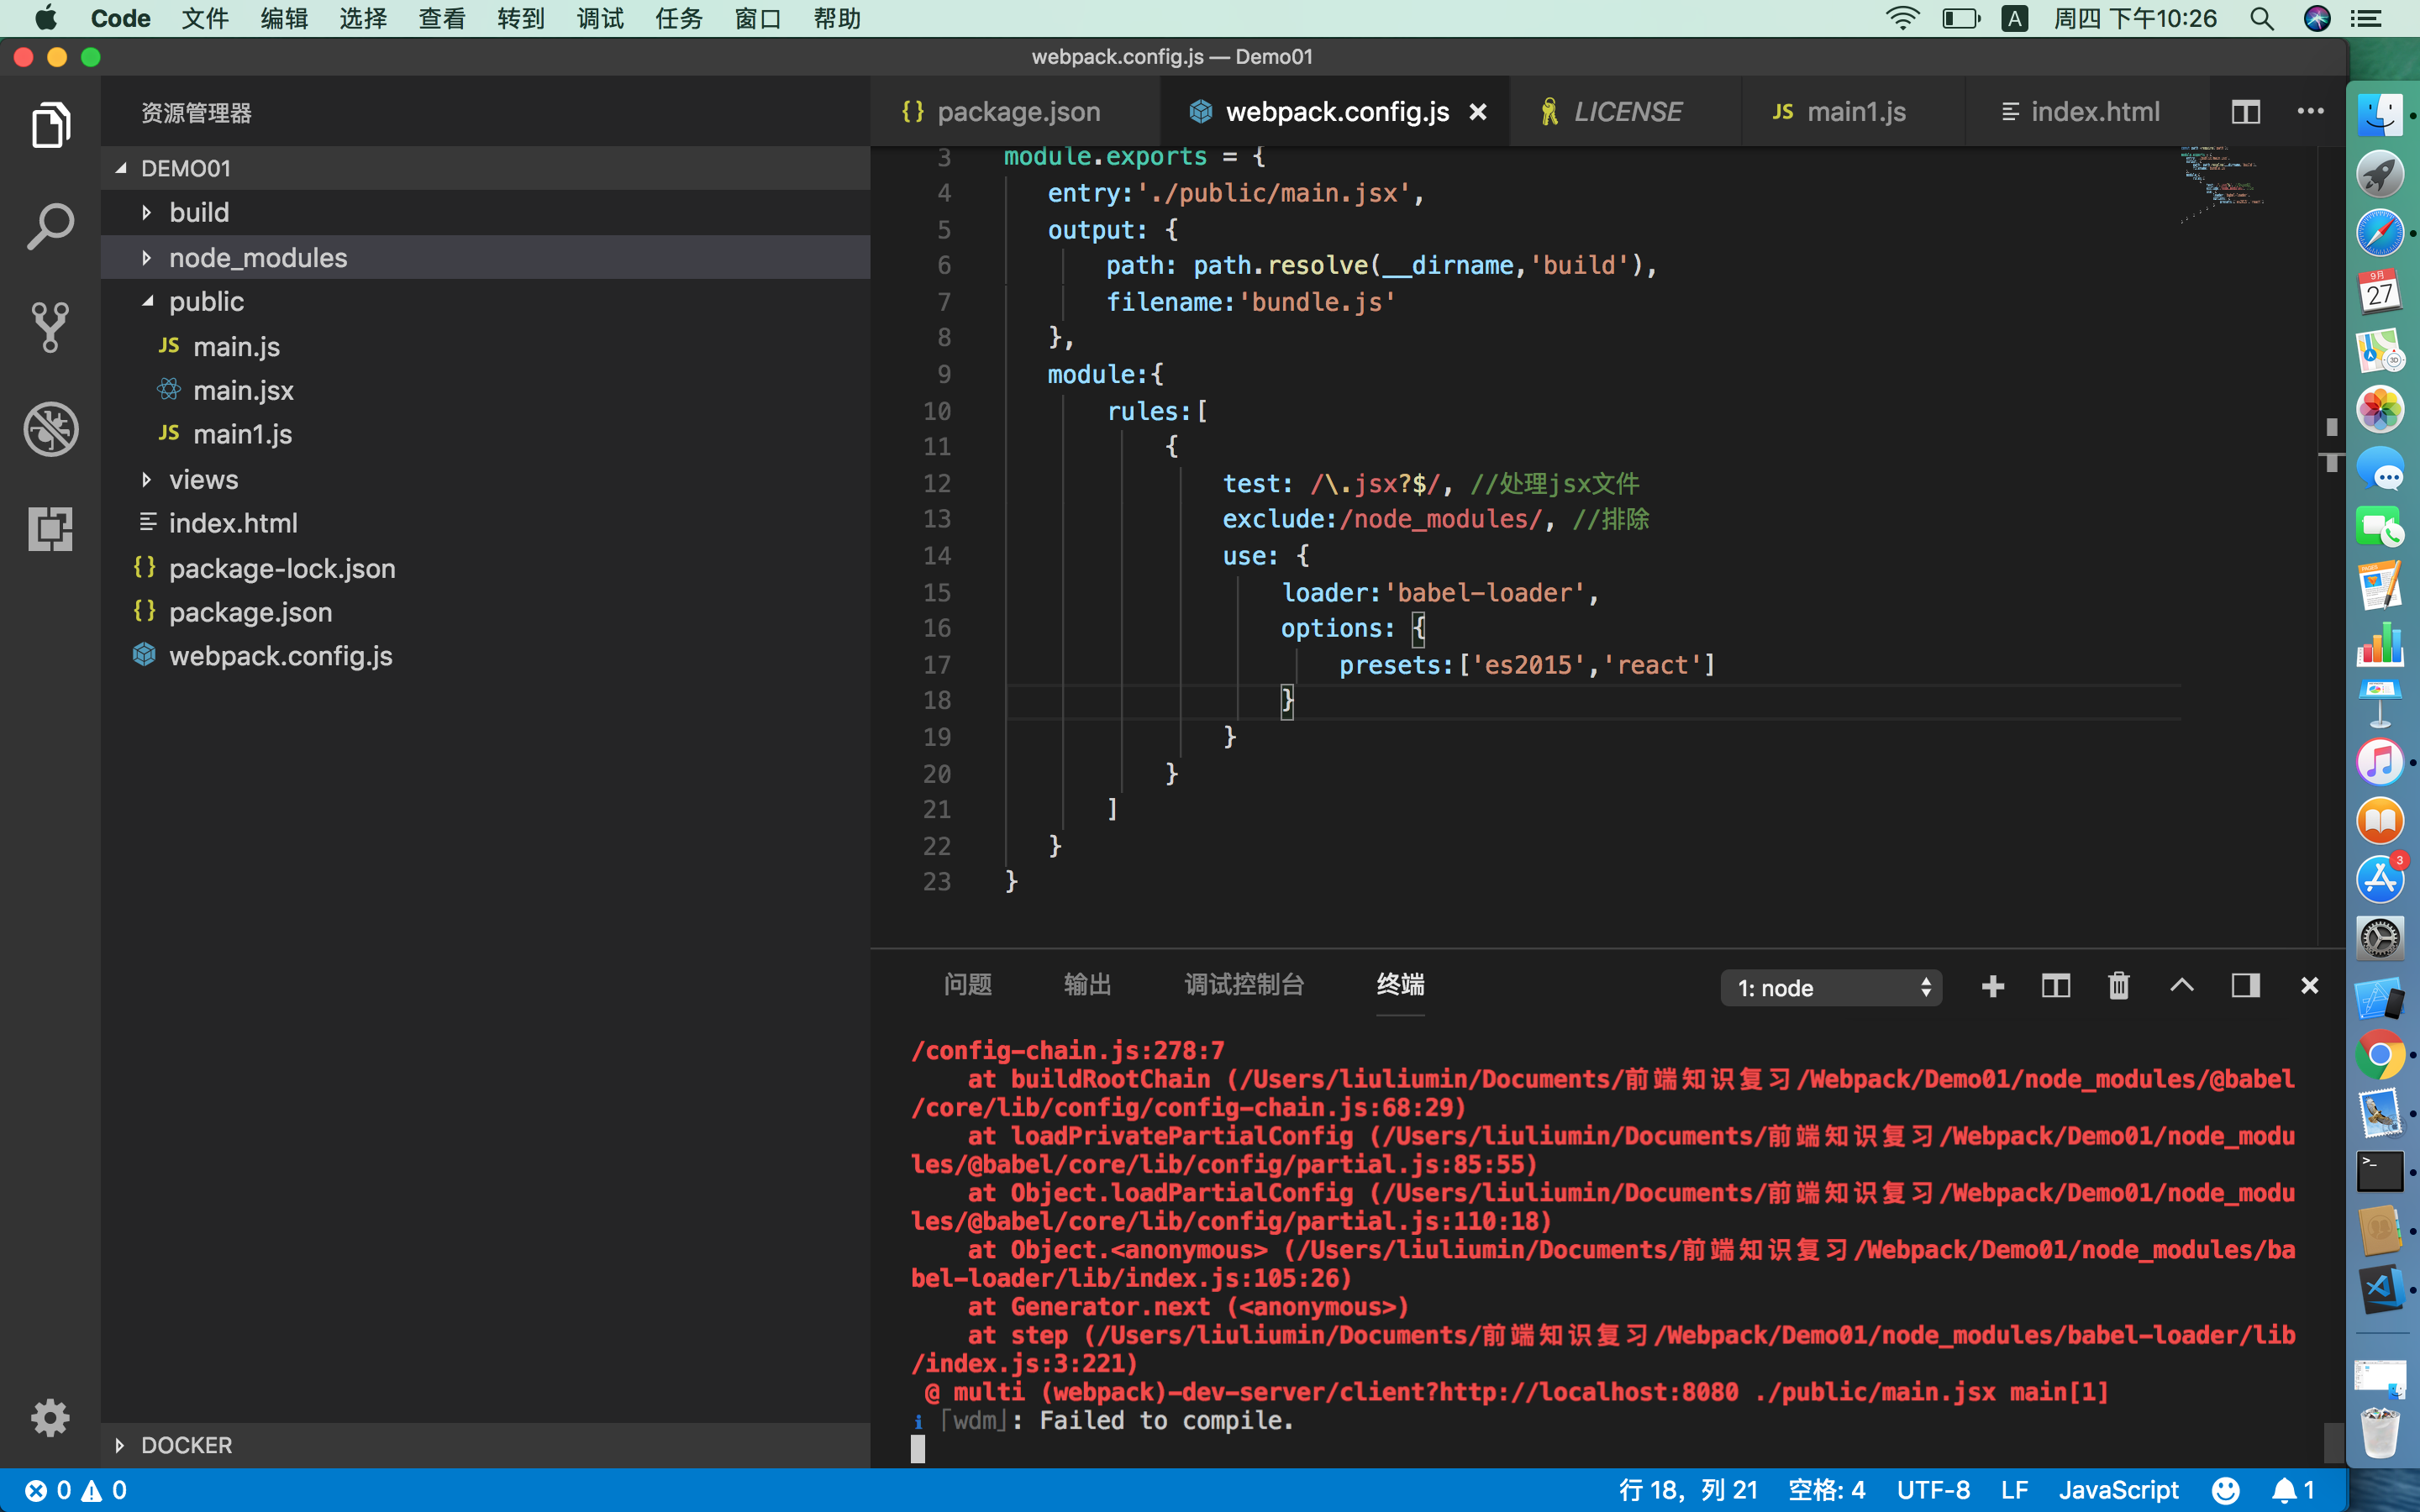Switch to the main1.js tab
Screen dimensions: 2420x1512
click(1855, 112)
